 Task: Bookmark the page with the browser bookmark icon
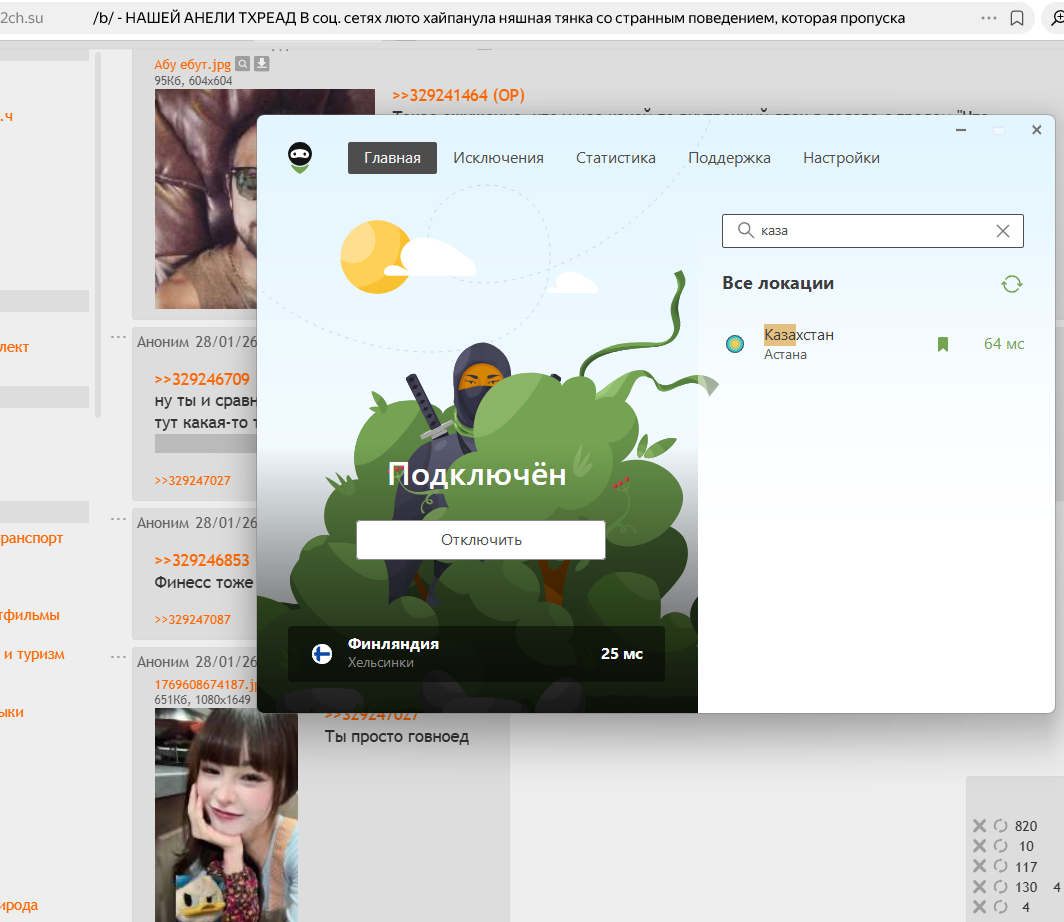click(1016, 18)
